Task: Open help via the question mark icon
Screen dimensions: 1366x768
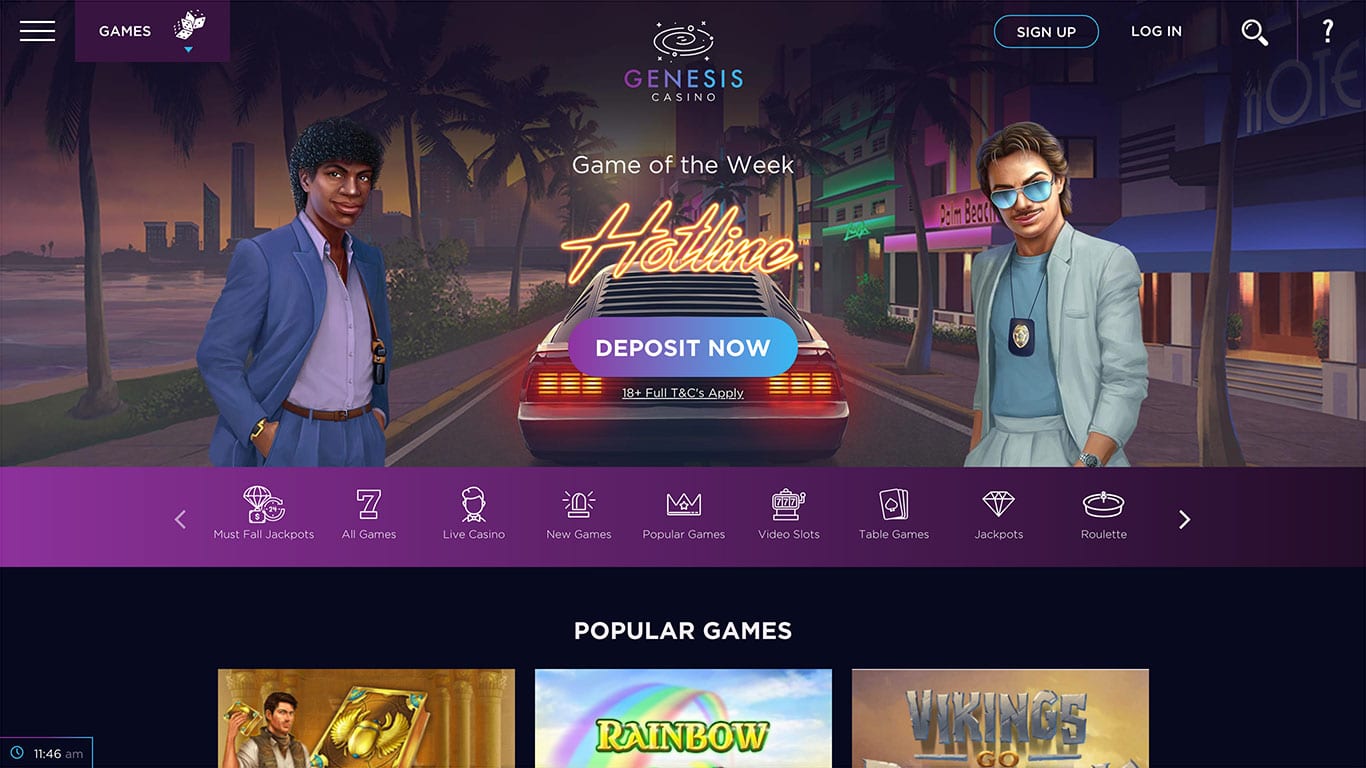Action: click(1328, 31)
